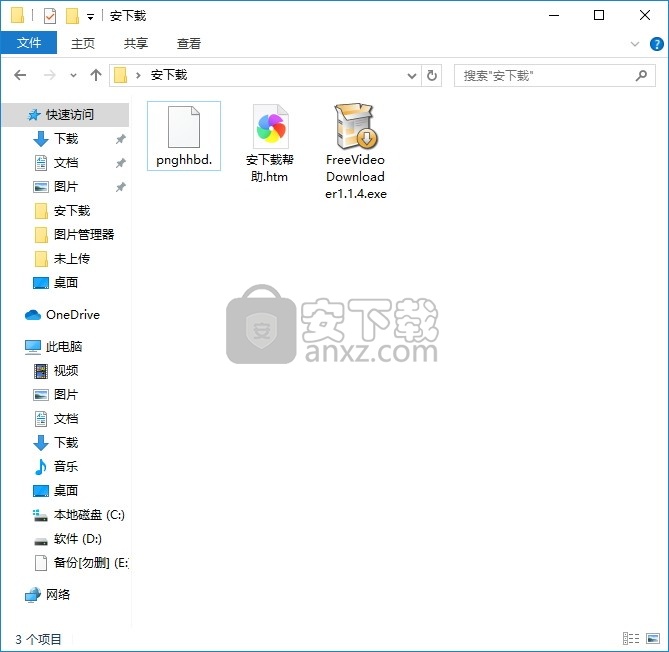Open 图片 under 此电脑
669x652 pixels.
point(66,394)
